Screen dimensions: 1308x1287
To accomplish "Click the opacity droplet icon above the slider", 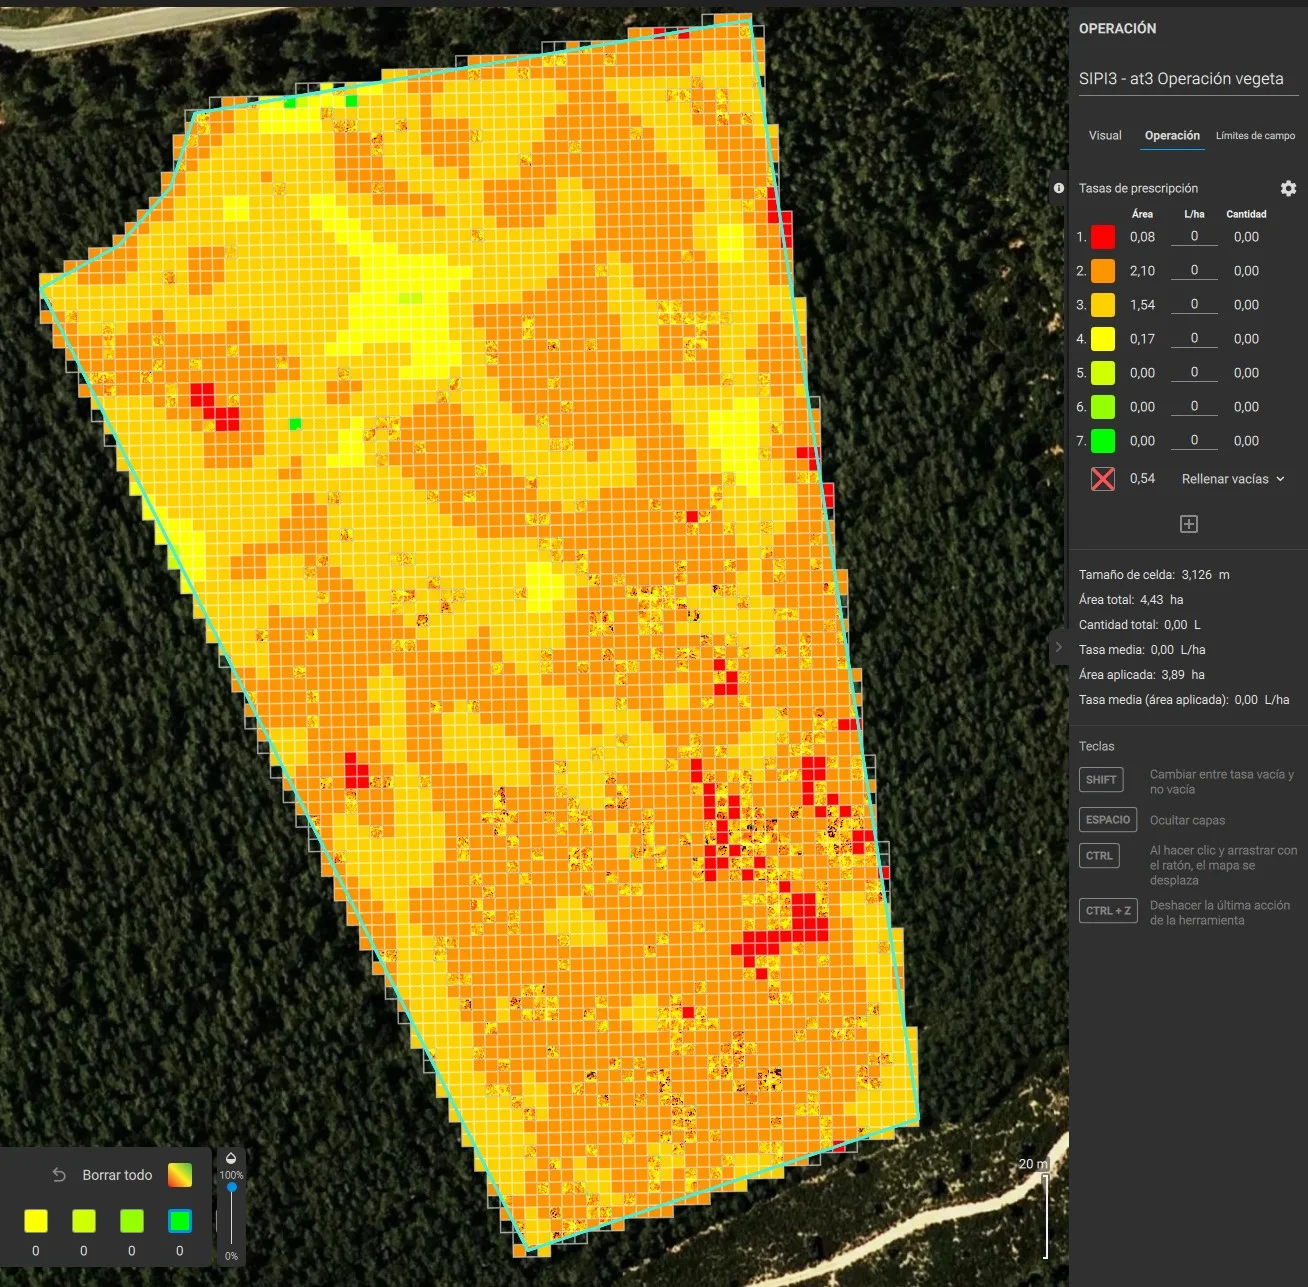I will pos(231,1159).
